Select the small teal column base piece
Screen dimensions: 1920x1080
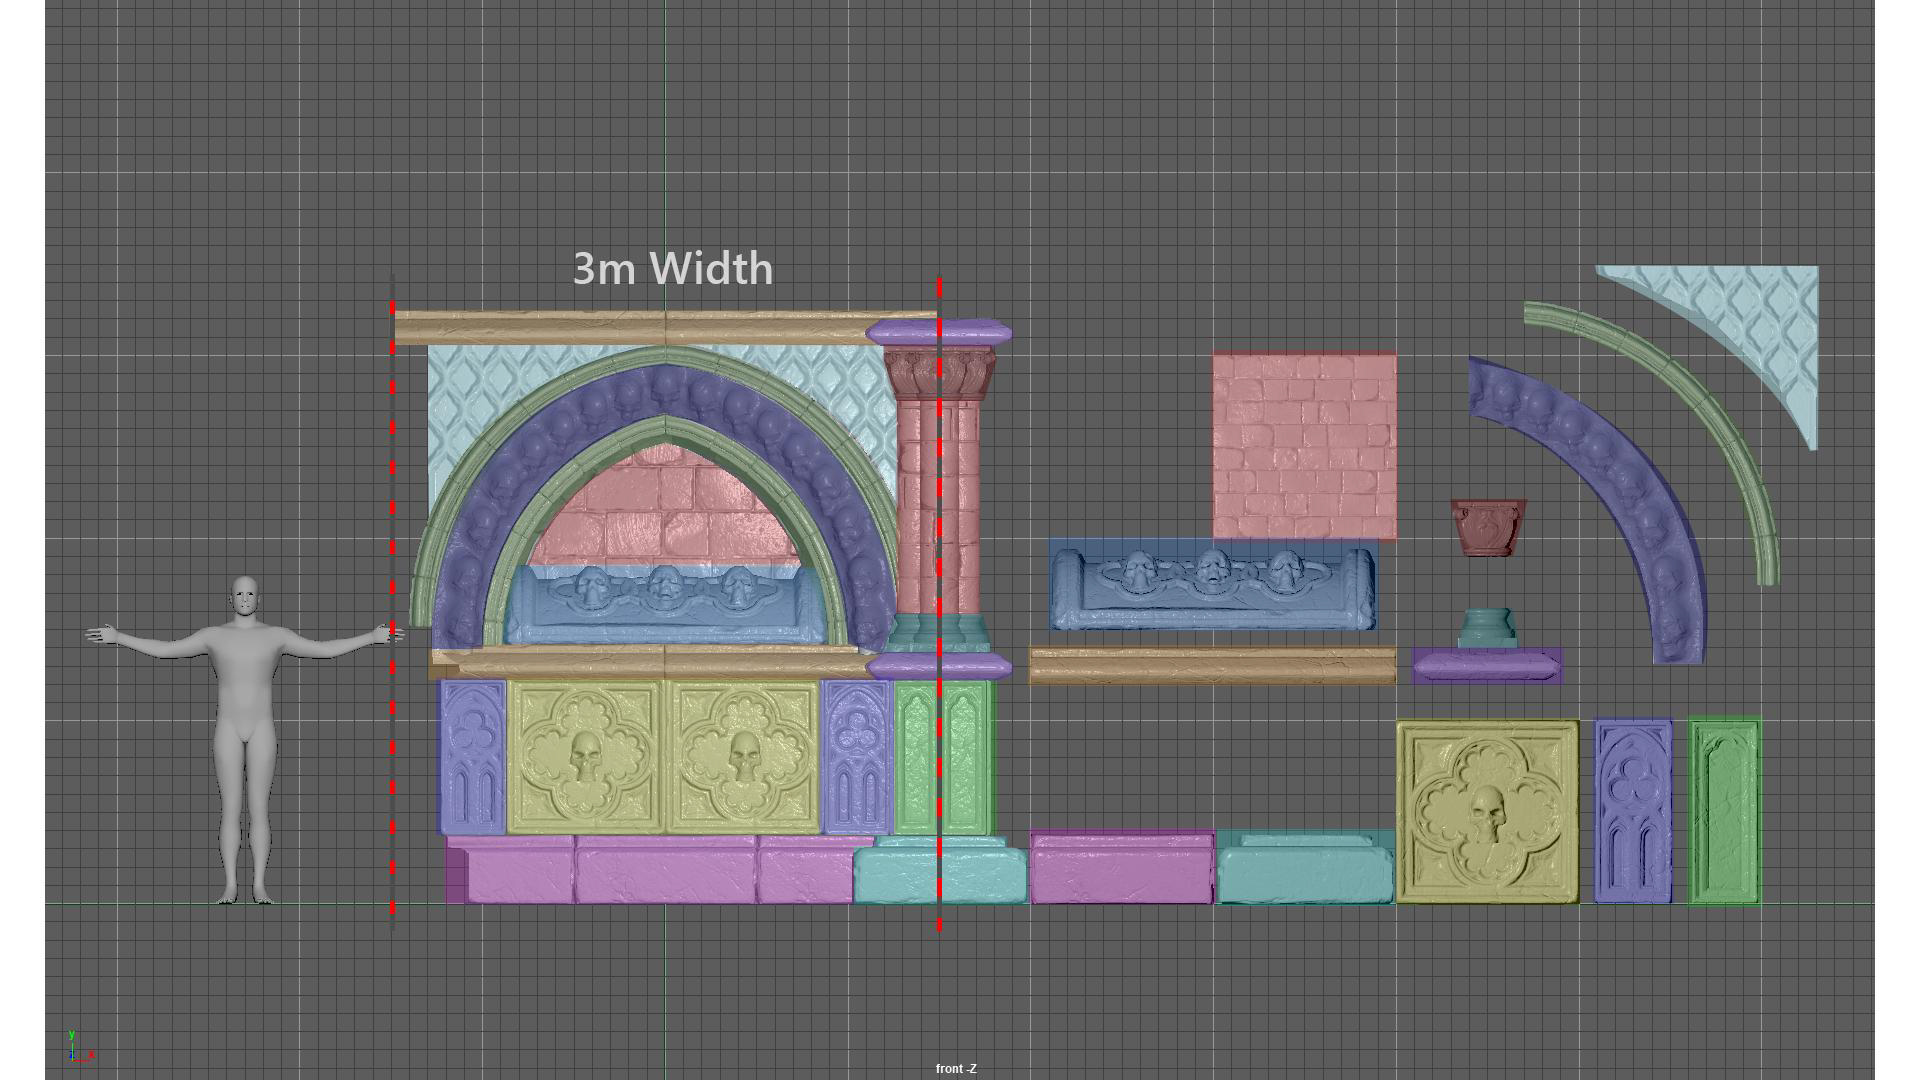click(1487, 628)
